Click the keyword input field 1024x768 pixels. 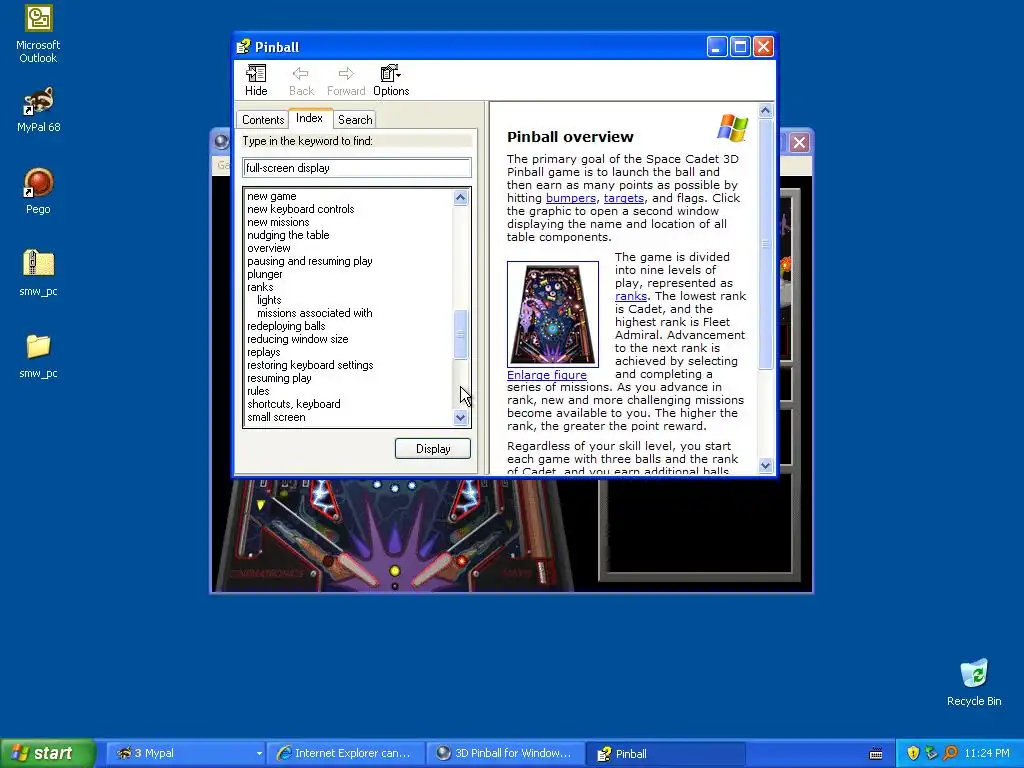[357, 168]
